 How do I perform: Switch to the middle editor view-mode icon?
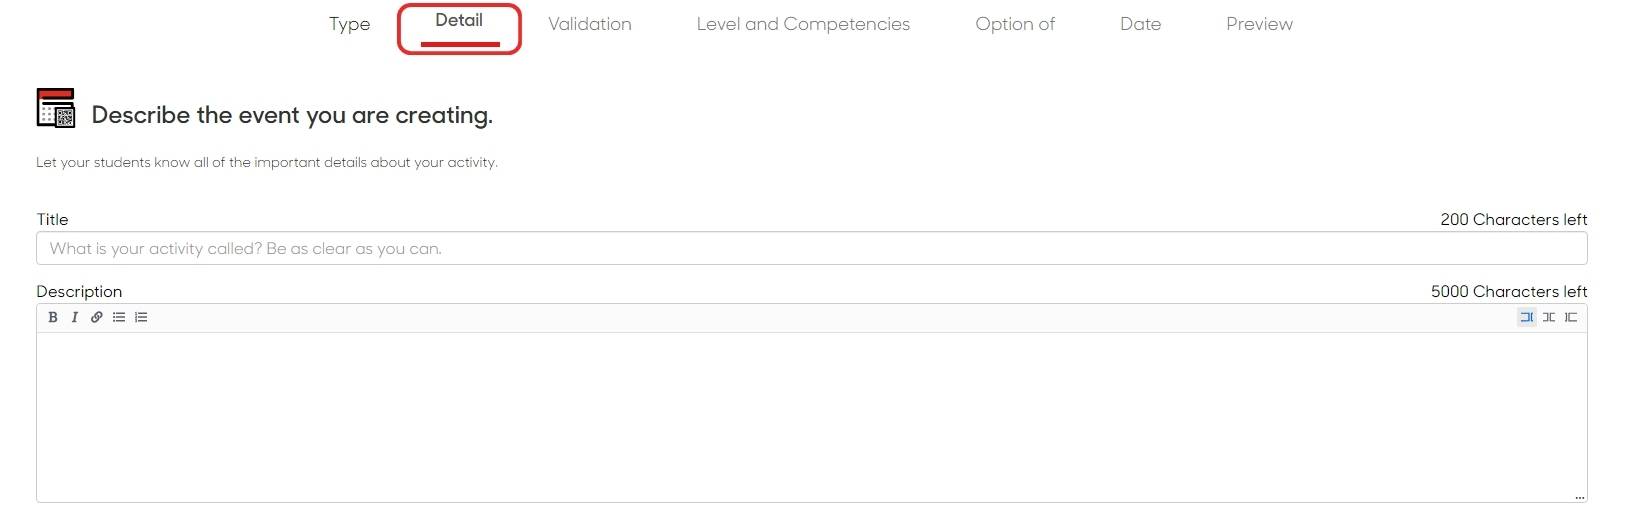tap(1548, 317)
